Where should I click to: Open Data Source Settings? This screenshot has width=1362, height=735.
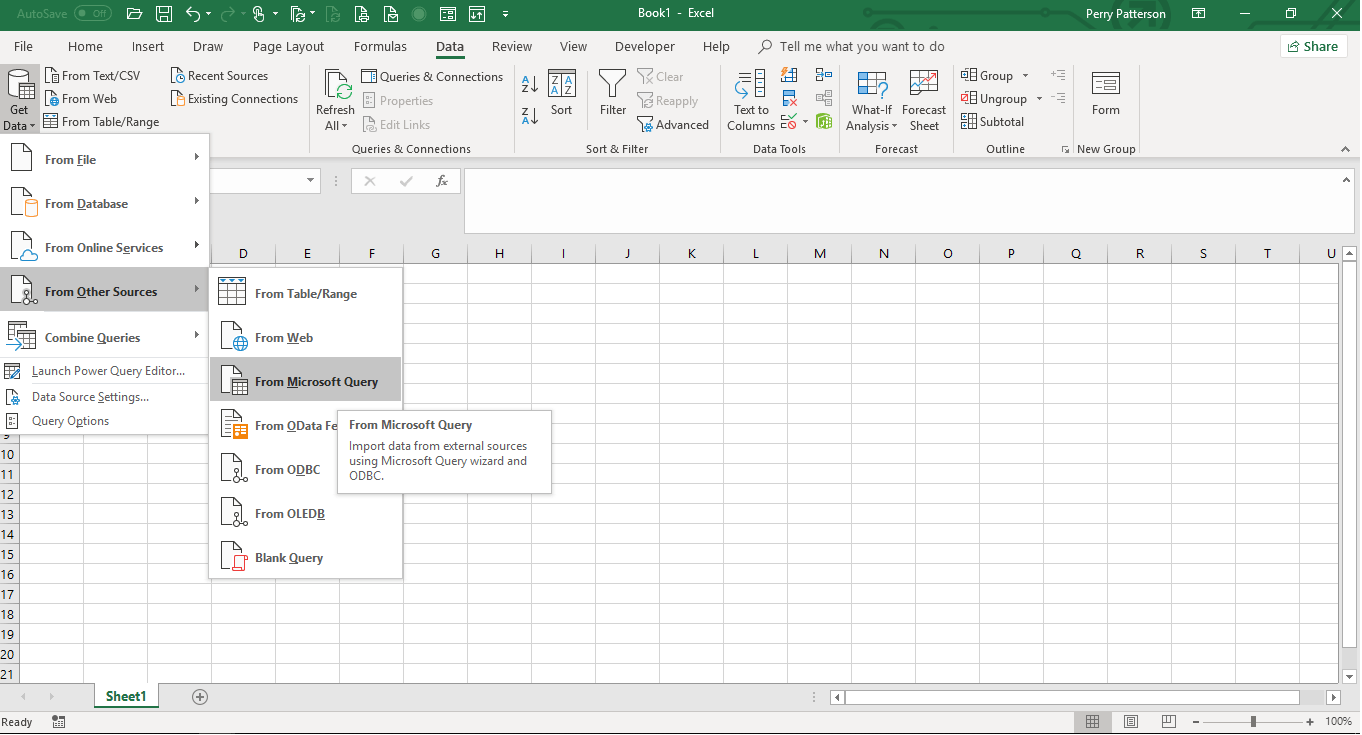point(105,397)
